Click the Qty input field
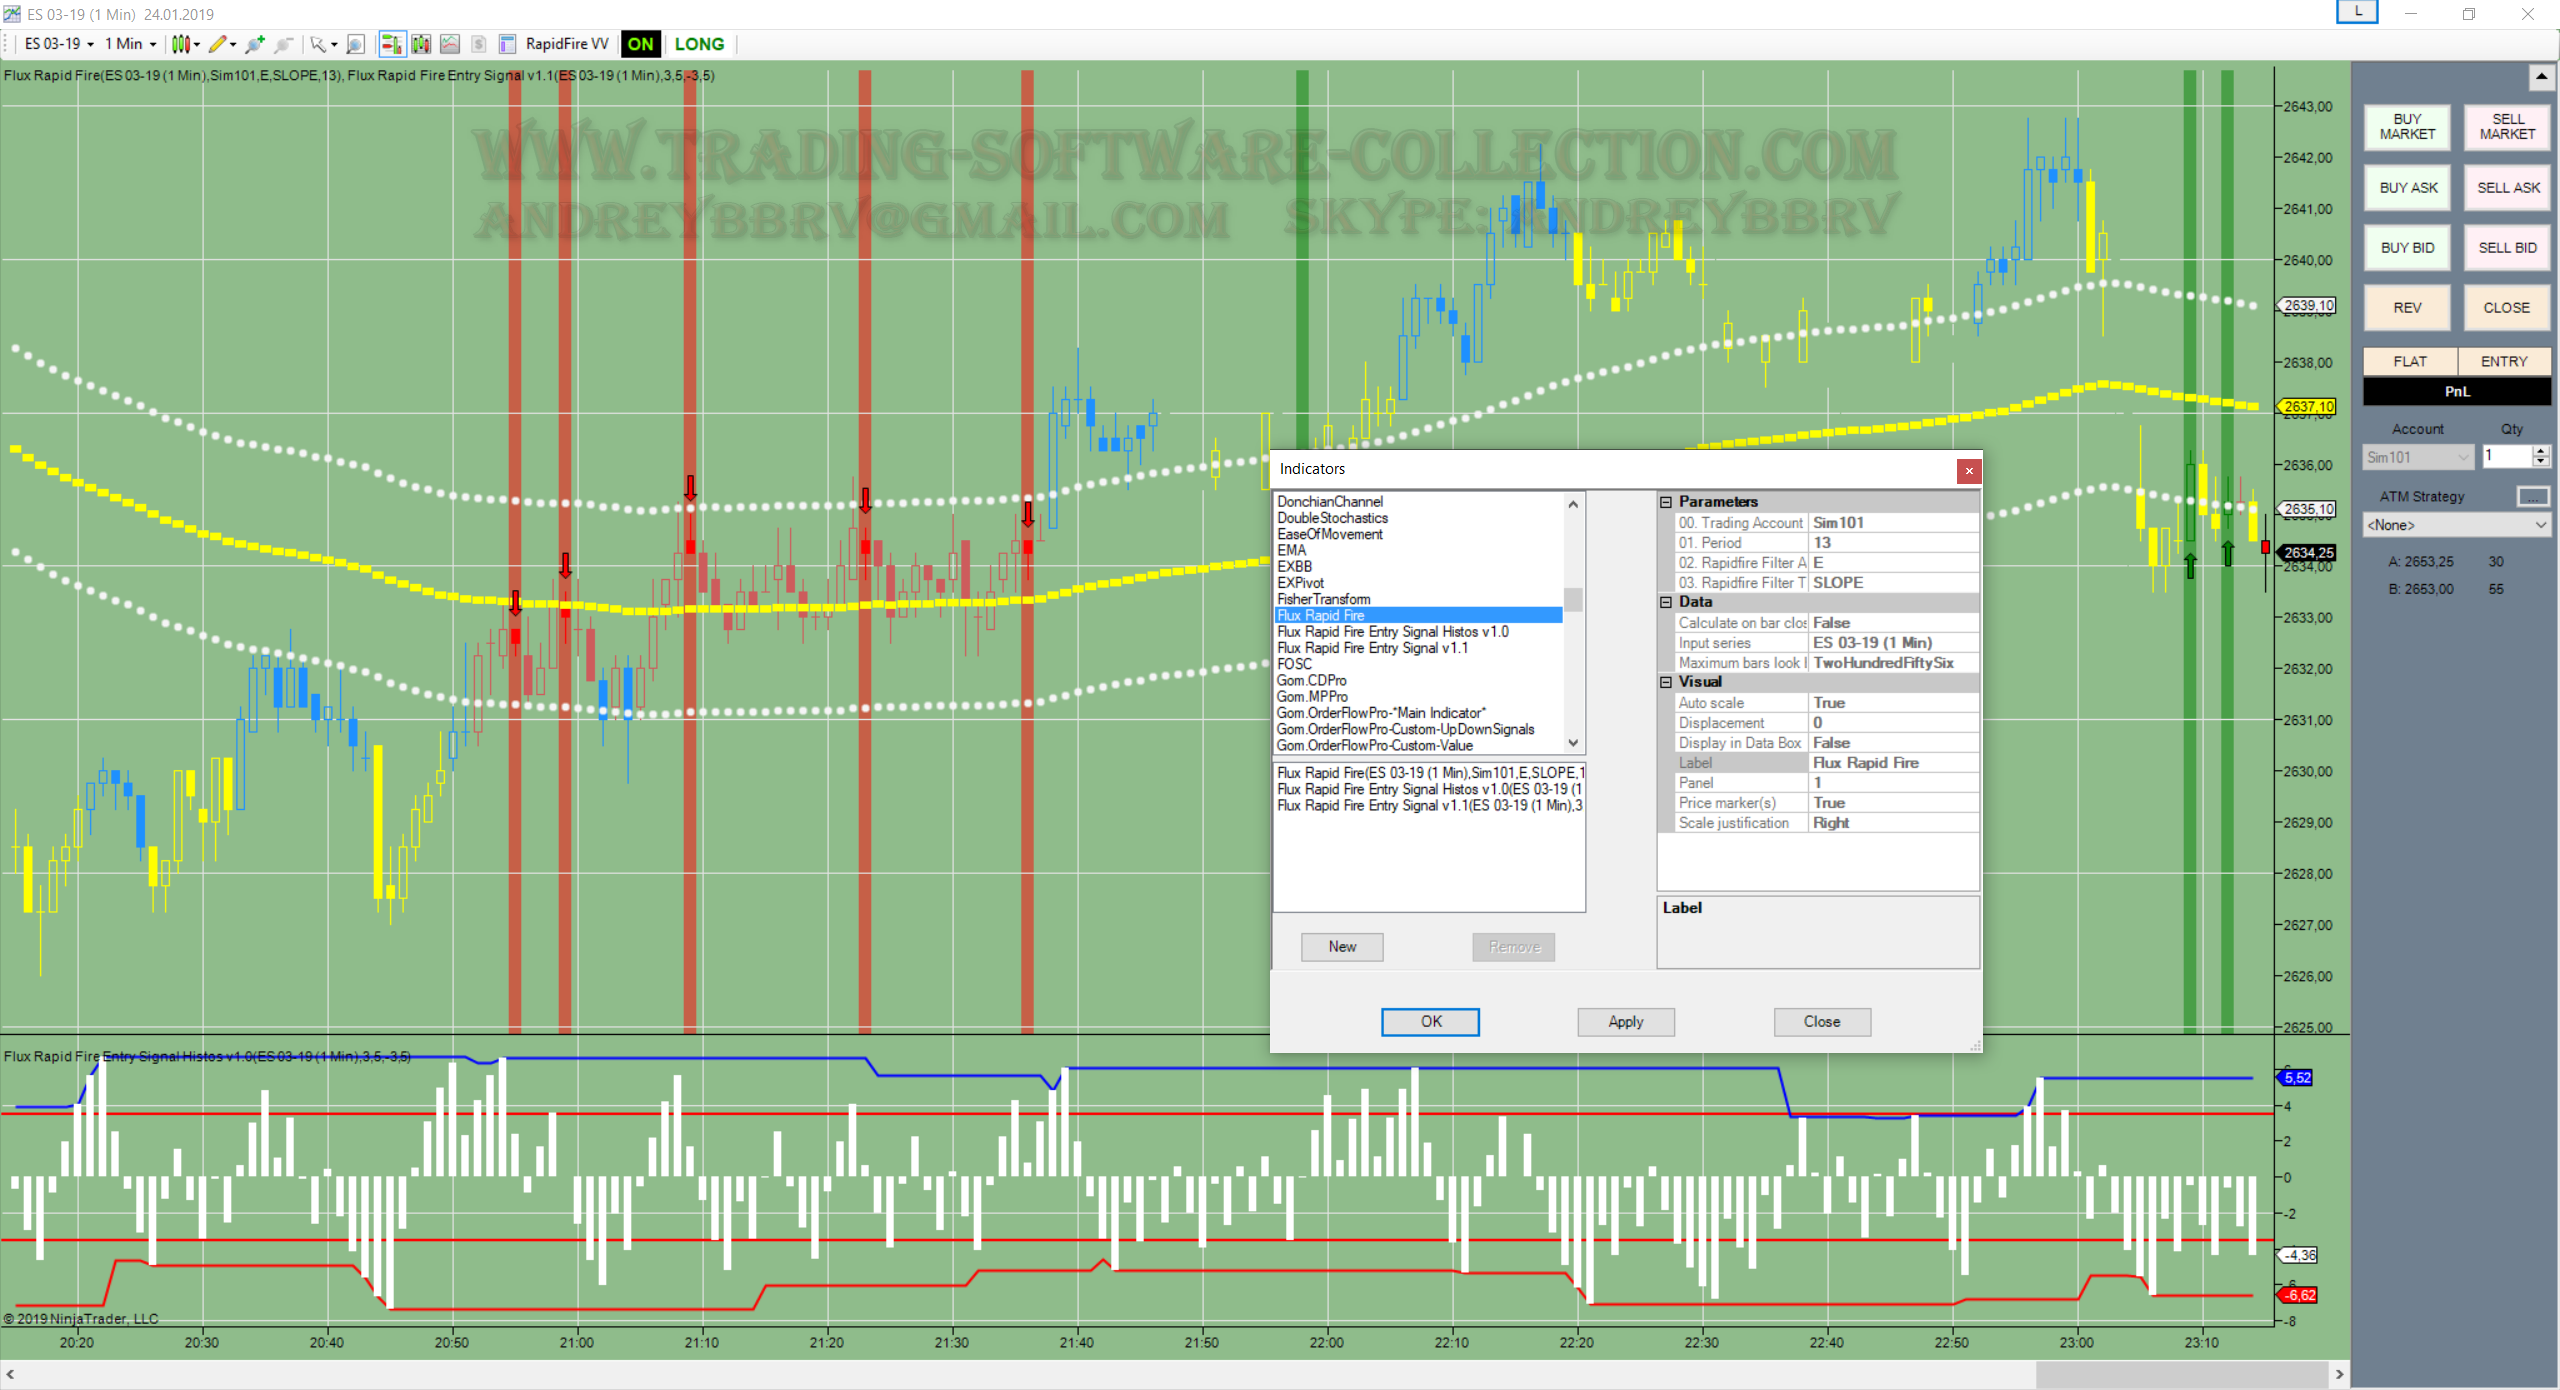 tap(2507, 456)
